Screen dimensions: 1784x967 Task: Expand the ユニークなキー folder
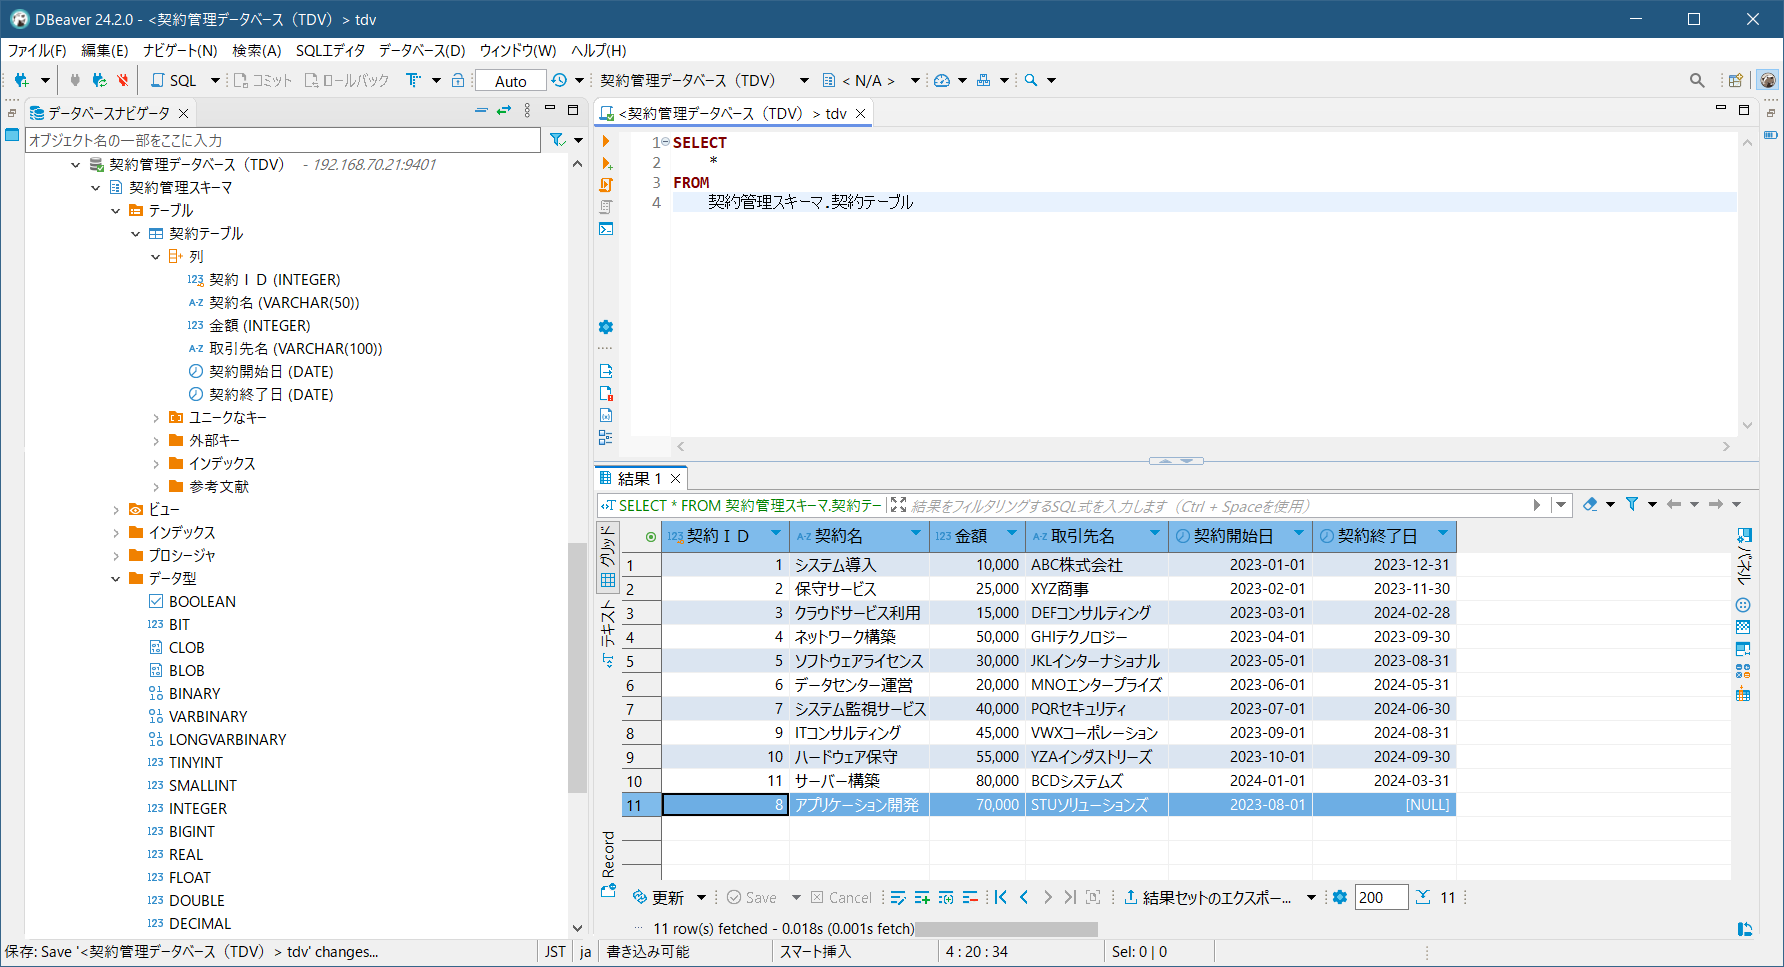point(156,417)
